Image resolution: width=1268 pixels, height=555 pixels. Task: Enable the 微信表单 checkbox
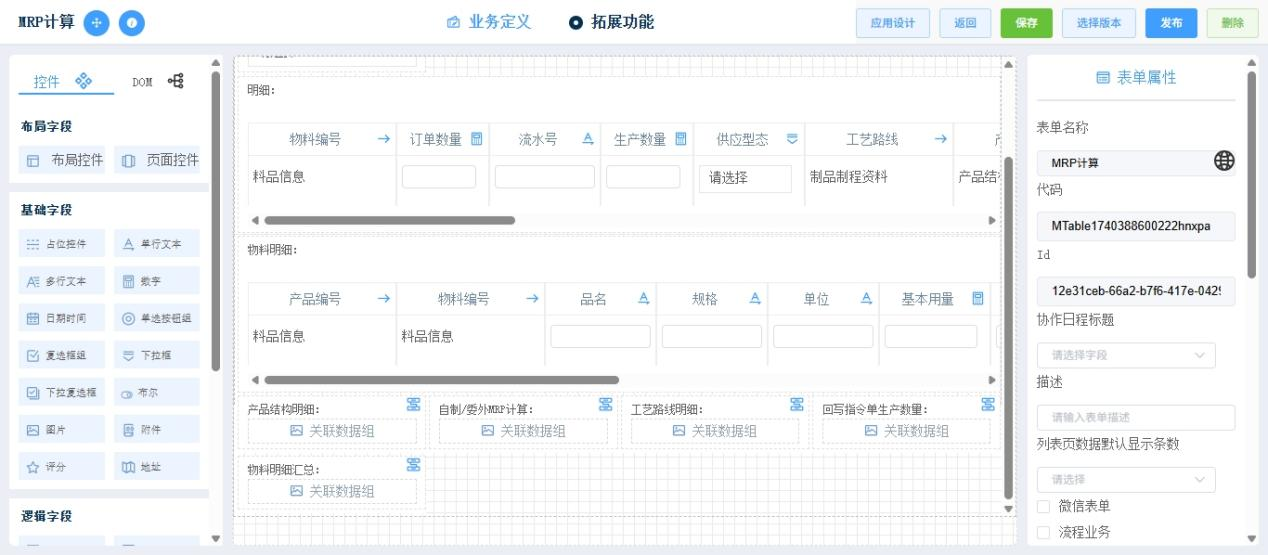click(1044, 506)
